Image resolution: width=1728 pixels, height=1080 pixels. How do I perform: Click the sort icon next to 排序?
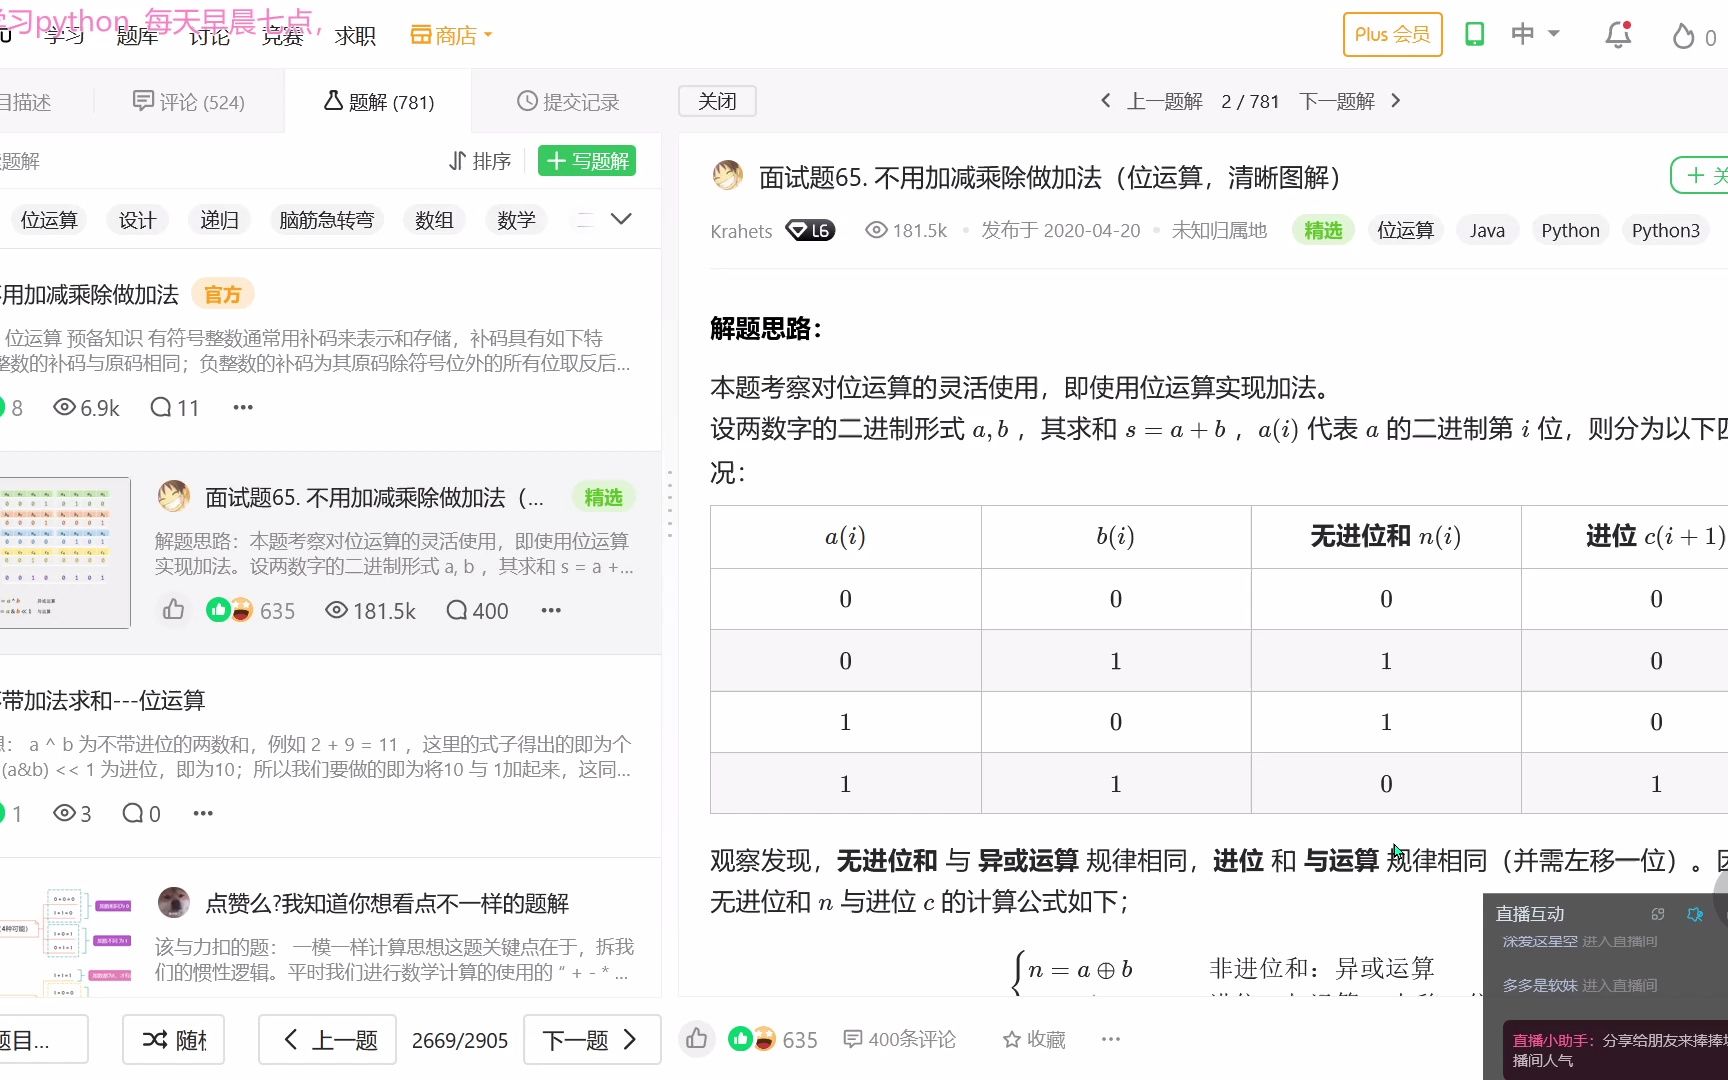tap(456, 160)
